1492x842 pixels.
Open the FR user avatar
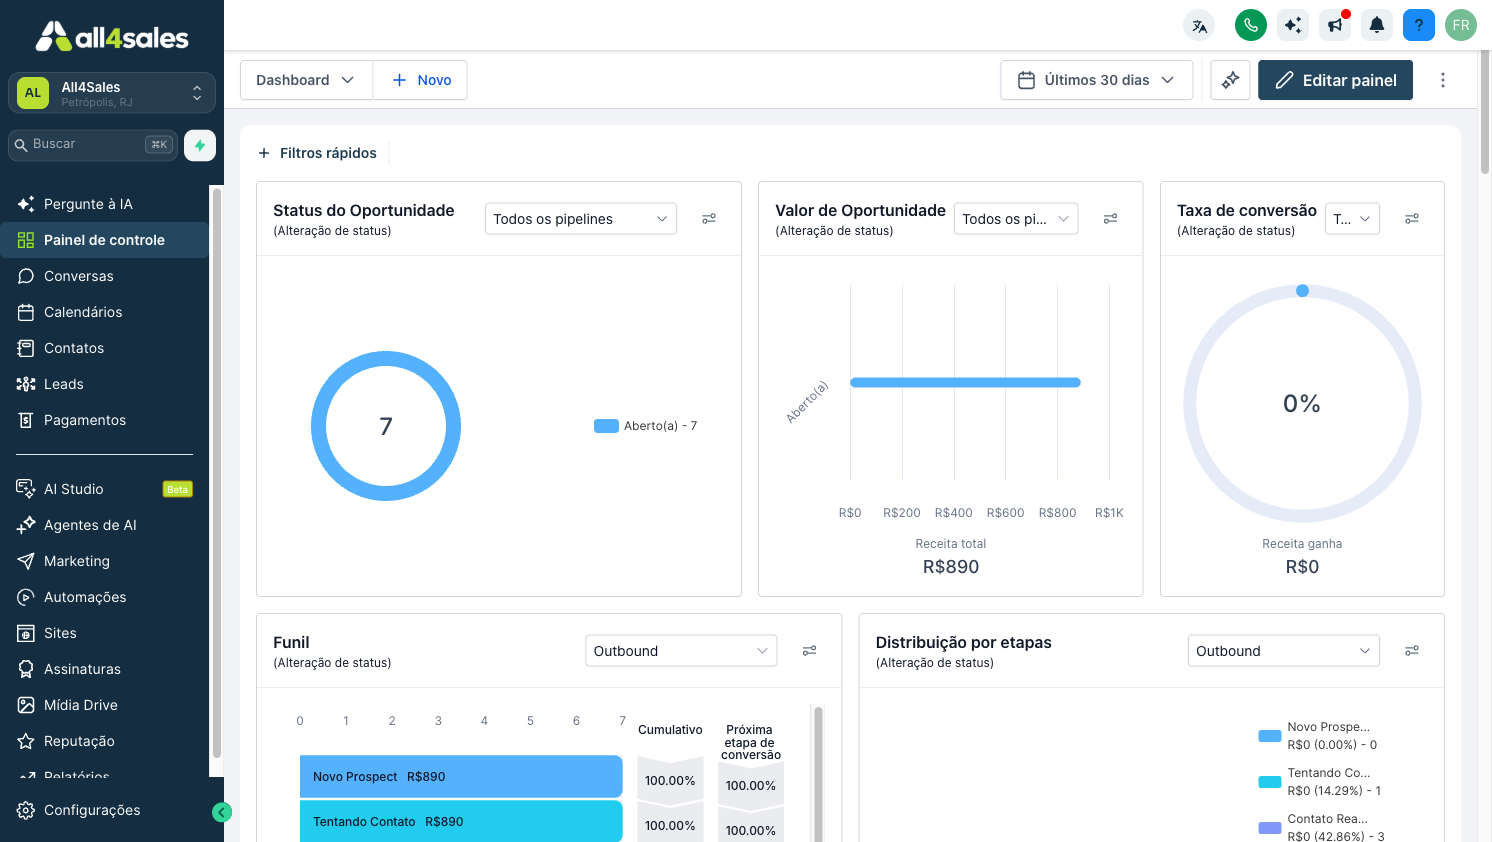click(1461, 25)
